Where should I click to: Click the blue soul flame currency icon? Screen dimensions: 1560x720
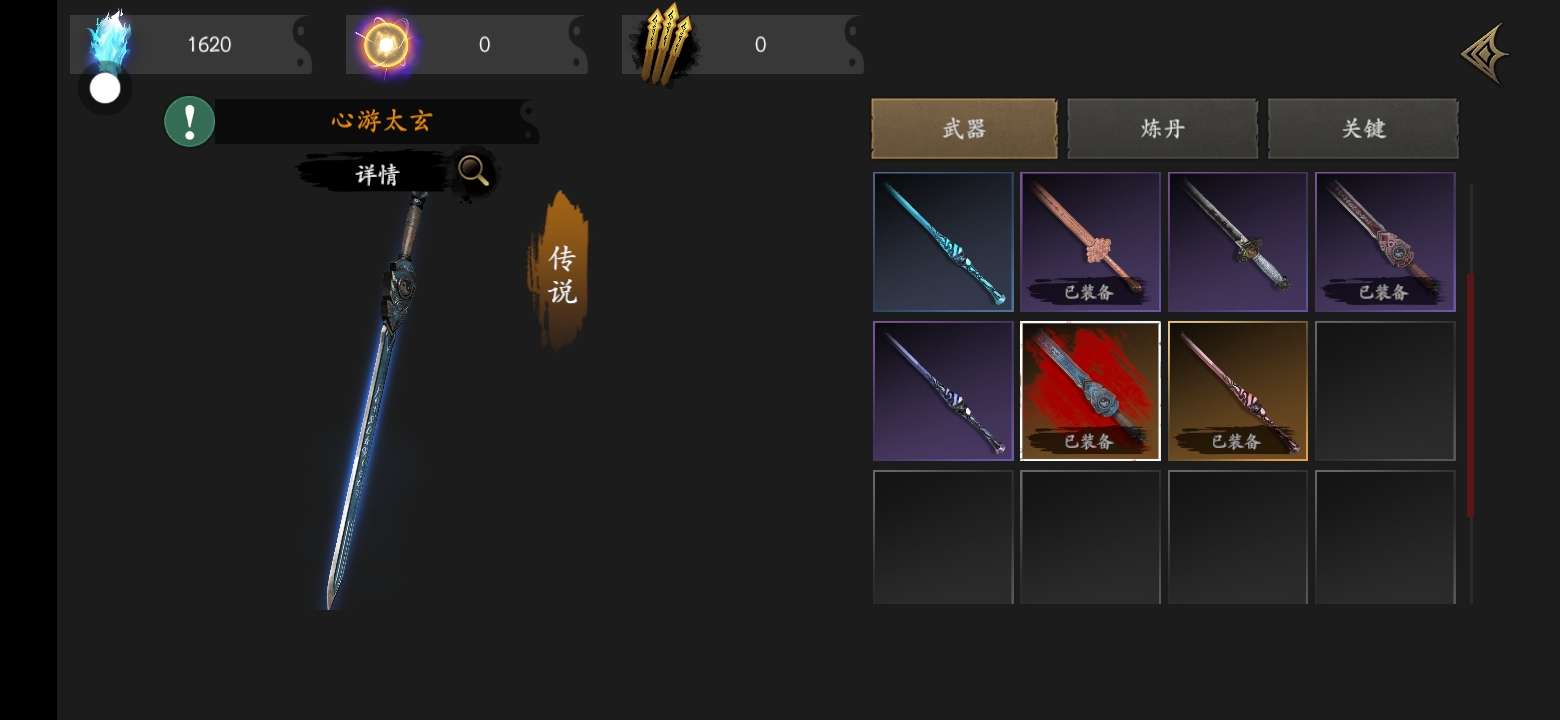(109, 41)
